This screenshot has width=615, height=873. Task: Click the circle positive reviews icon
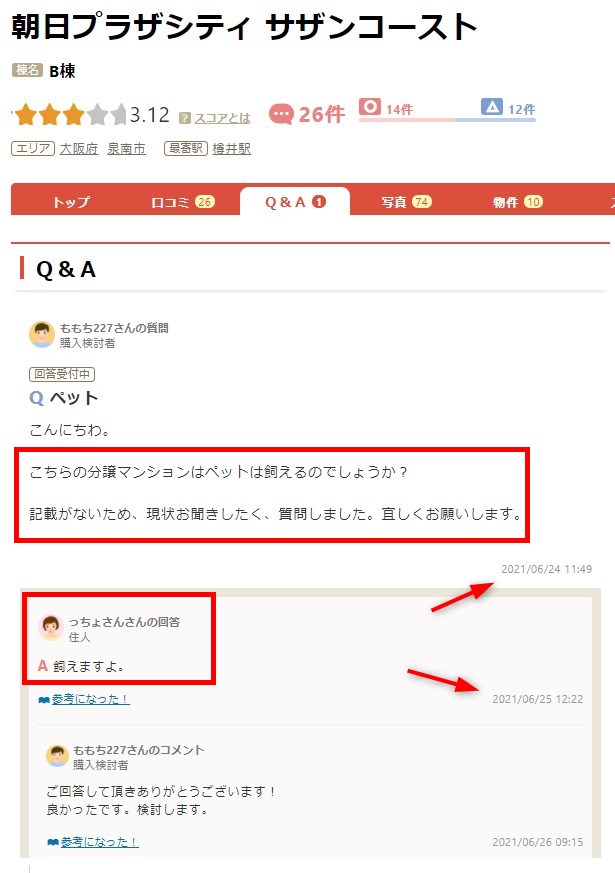pos(370,106)
